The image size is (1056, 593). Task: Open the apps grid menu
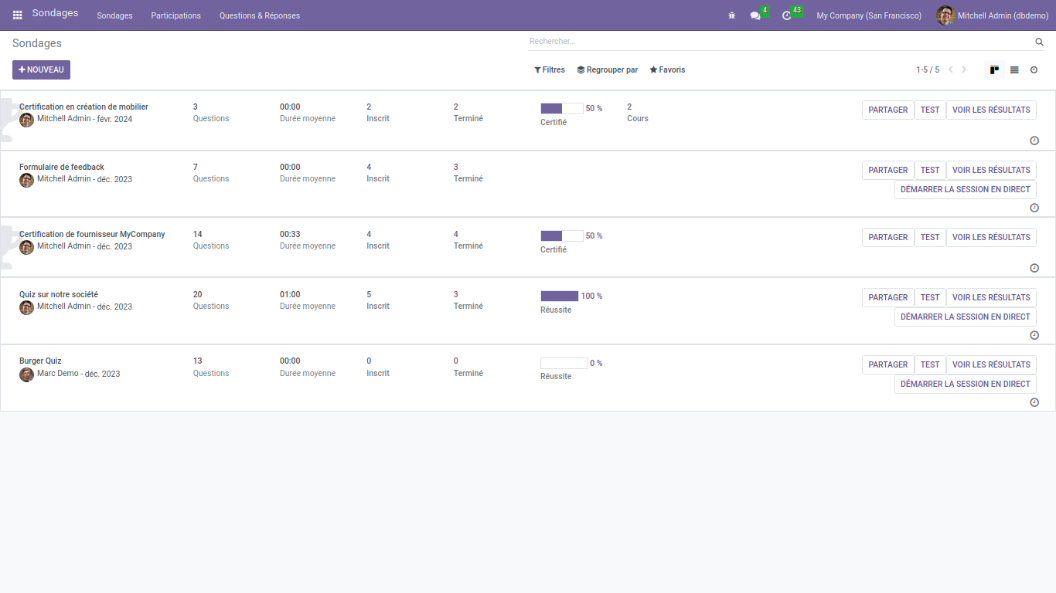[17, 15]
